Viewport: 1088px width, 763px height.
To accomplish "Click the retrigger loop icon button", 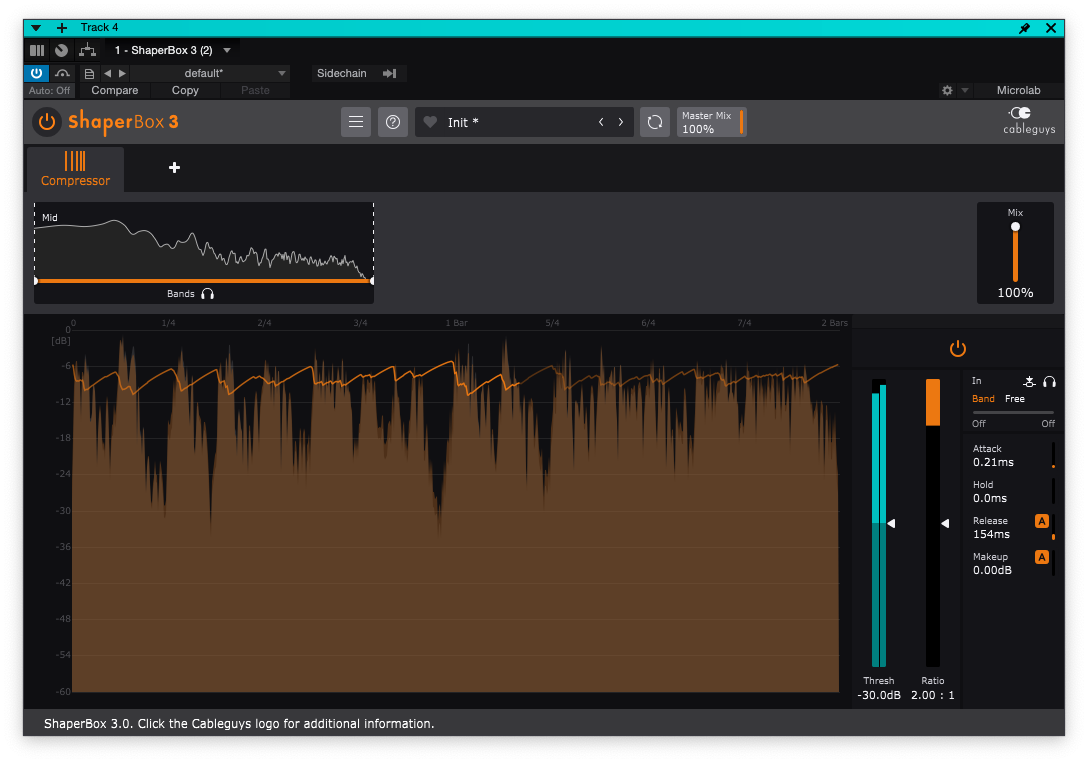I will tap(654, 122).
